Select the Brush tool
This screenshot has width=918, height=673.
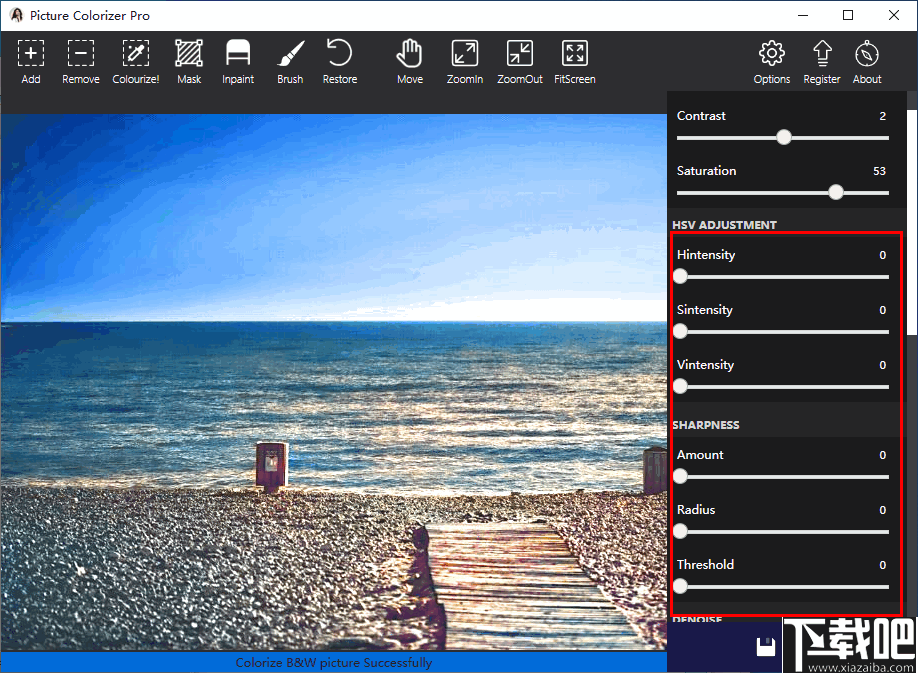(290, 60)
